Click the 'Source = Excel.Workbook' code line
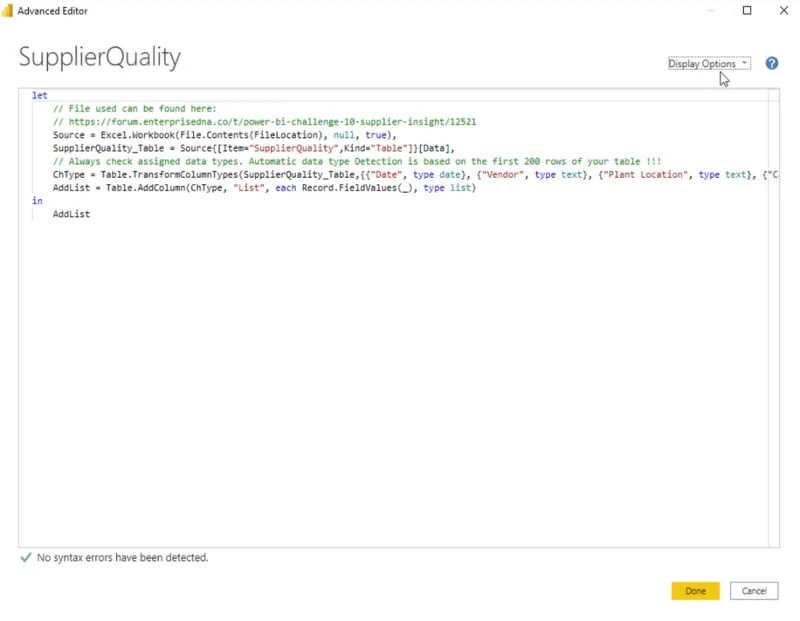 click(224, 135)
